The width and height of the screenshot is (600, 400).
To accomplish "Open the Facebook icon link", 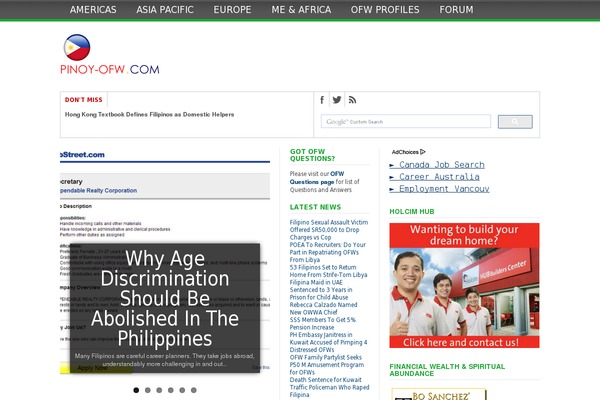I will pos(322,100).
